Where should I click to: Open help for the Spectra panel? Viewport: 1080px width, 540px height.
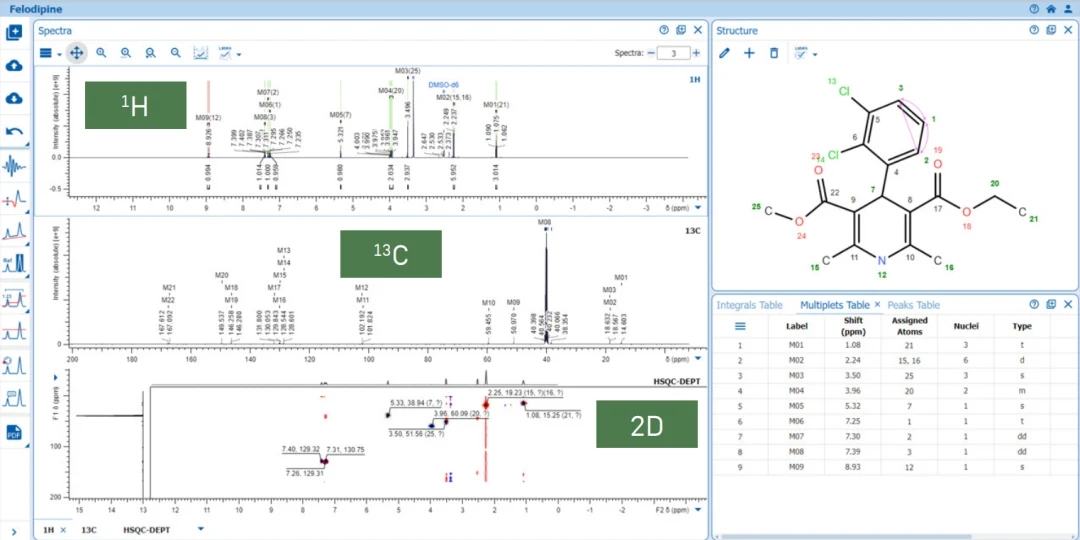click(x=664, y=30)
